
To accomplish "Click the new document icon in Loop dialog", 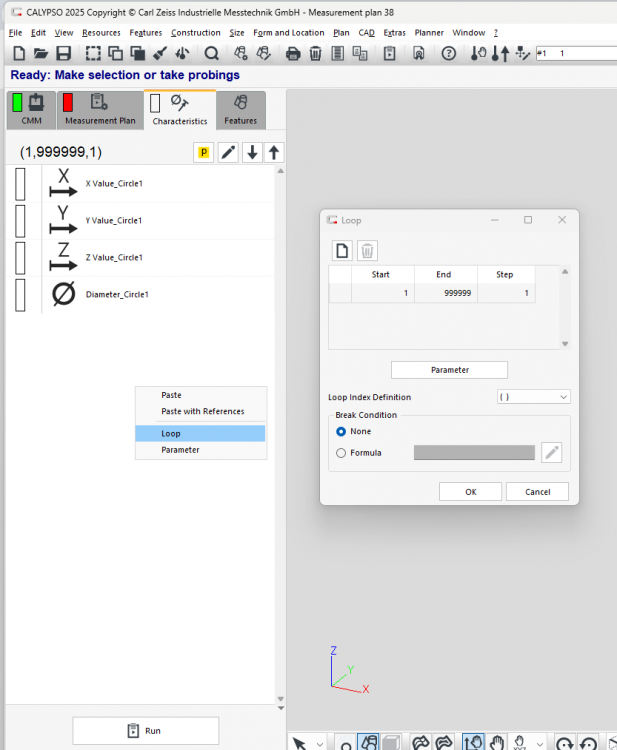I will coord(342,251).
